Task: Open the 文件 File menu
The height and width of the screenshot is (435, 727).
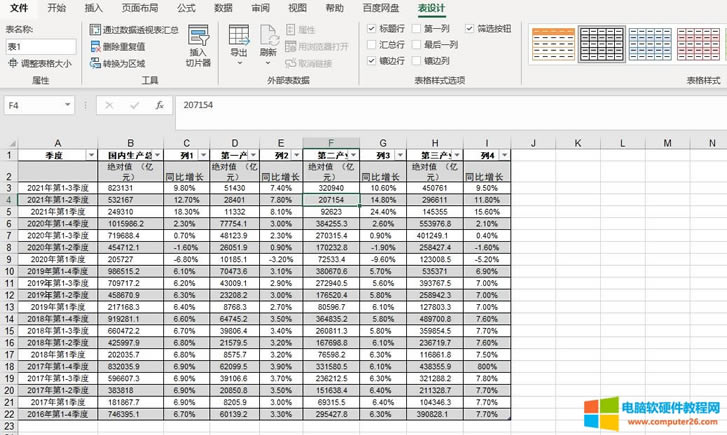Action: (x=19, y=8)
